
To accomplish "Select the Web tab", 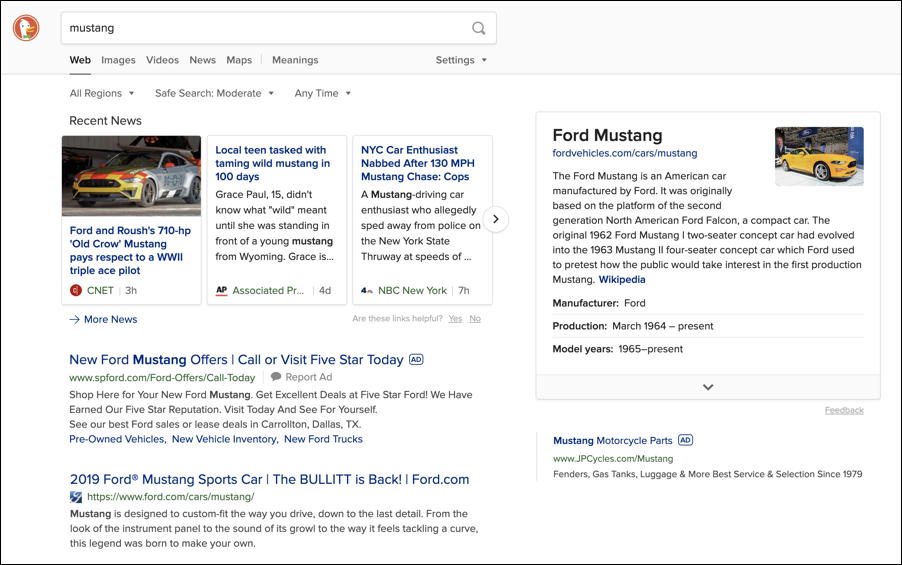I will tap(80, 60).
